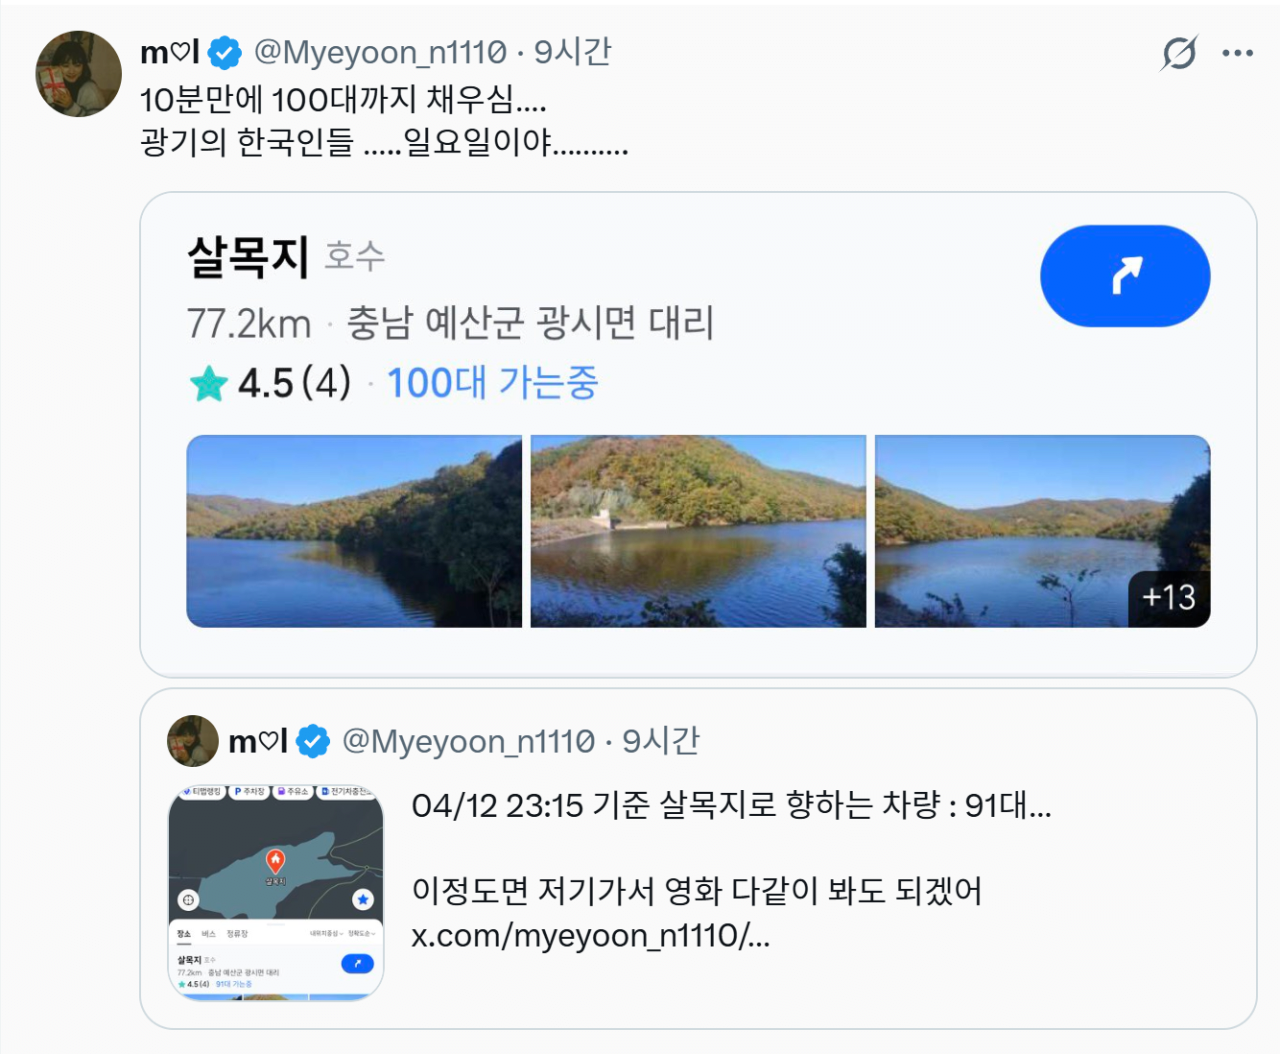Click the verified badge beside top m♡l name
Image resolution: width=1280 pixels, height=1054 pixels.
pyautogui.click(x=224, y=53)
